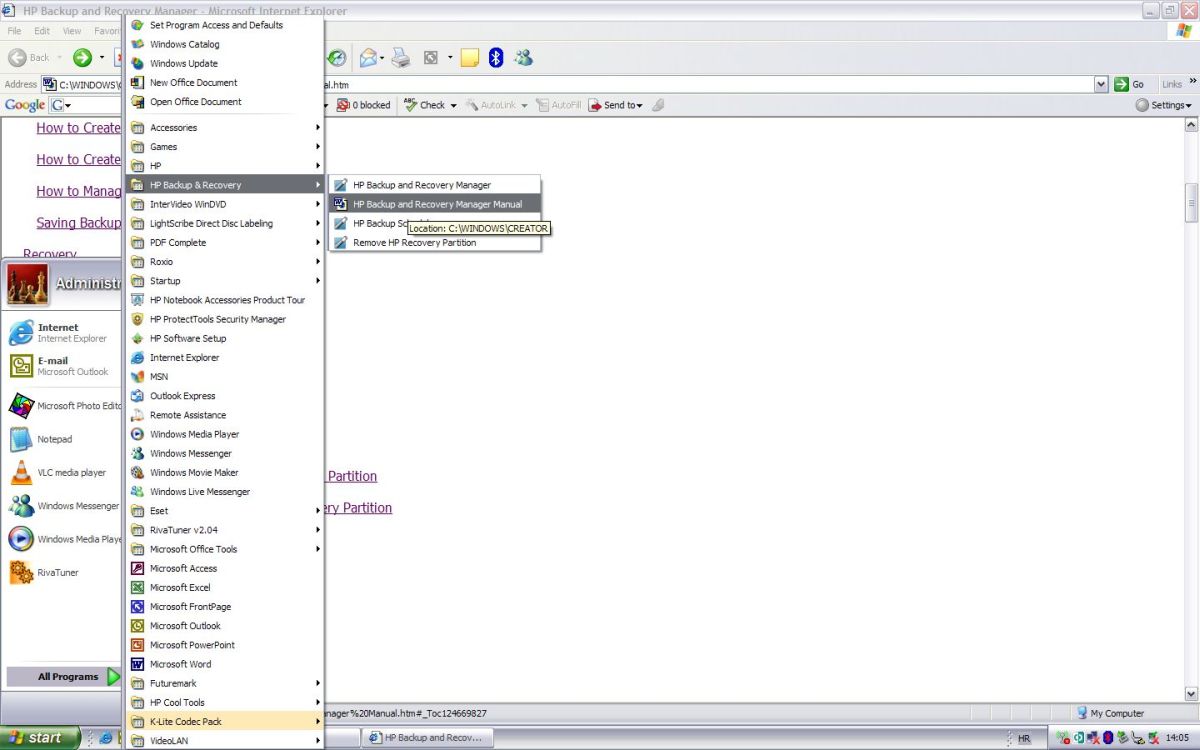Toggle the popup blocker '0 blocked' button
This screenshot has width=1200, height=750.
[x=364, y=105]
